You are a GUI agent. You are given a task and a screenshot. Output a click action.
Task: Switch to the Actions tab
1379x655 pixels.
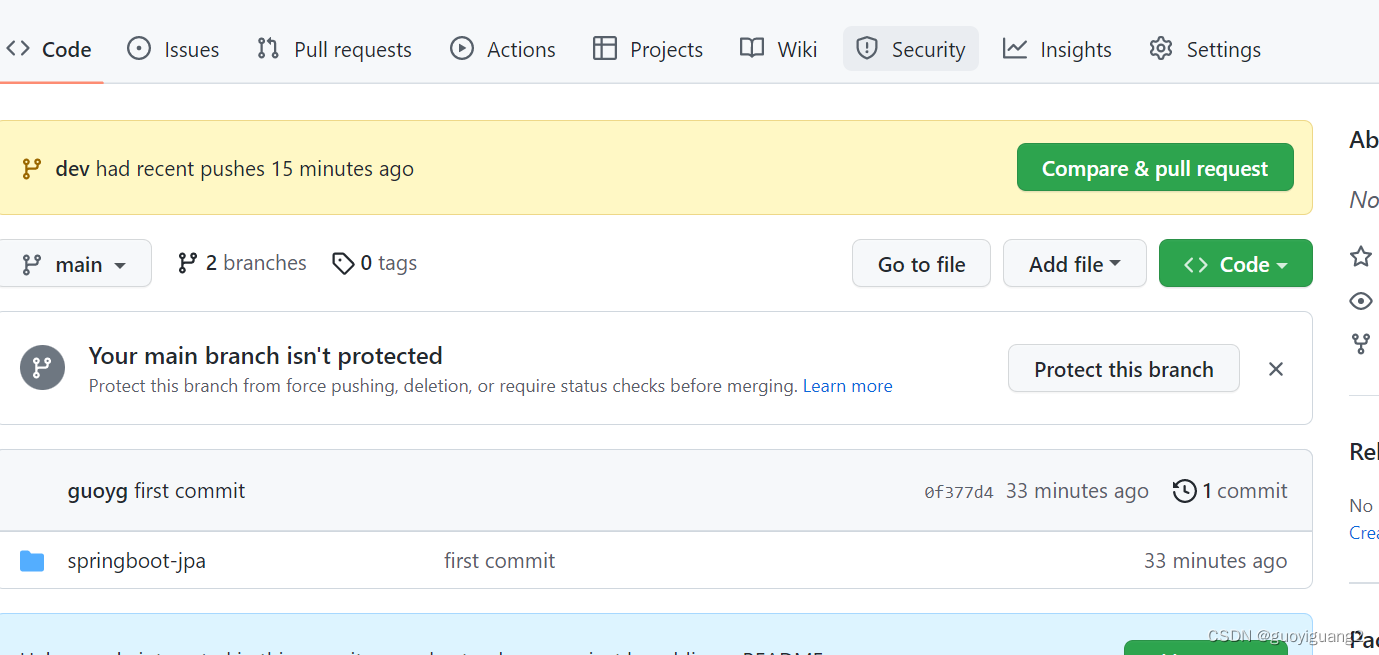coord(503,49)
